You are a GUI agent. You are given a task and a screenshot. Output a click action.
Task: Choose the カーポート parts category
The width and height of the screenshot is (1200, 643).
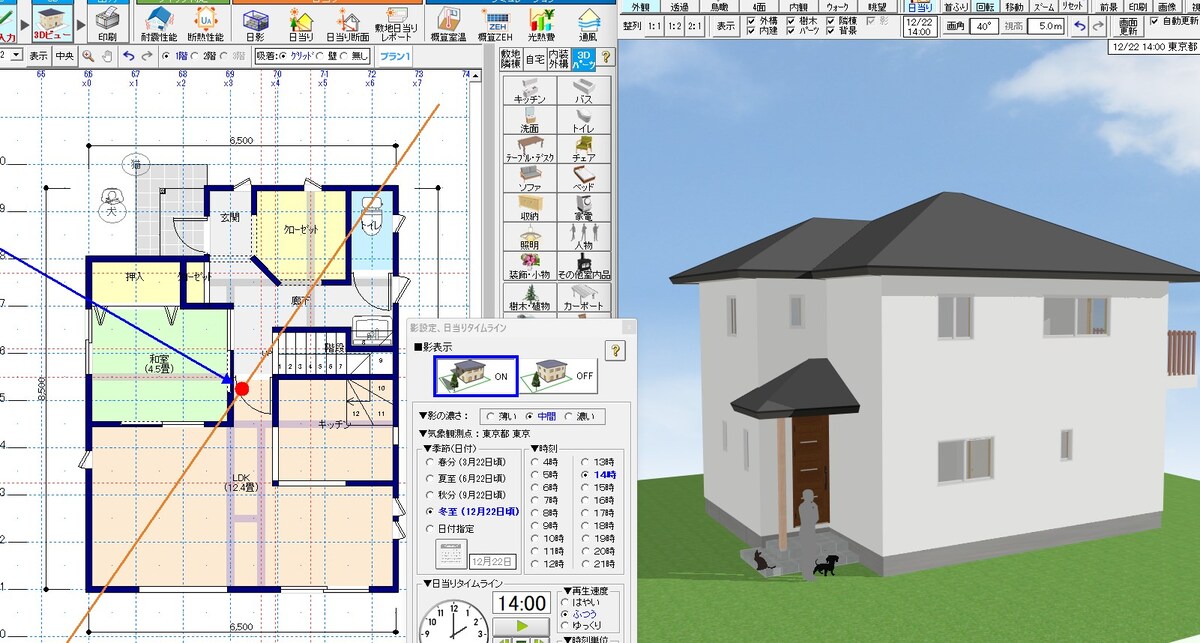(x=584, y=297)
